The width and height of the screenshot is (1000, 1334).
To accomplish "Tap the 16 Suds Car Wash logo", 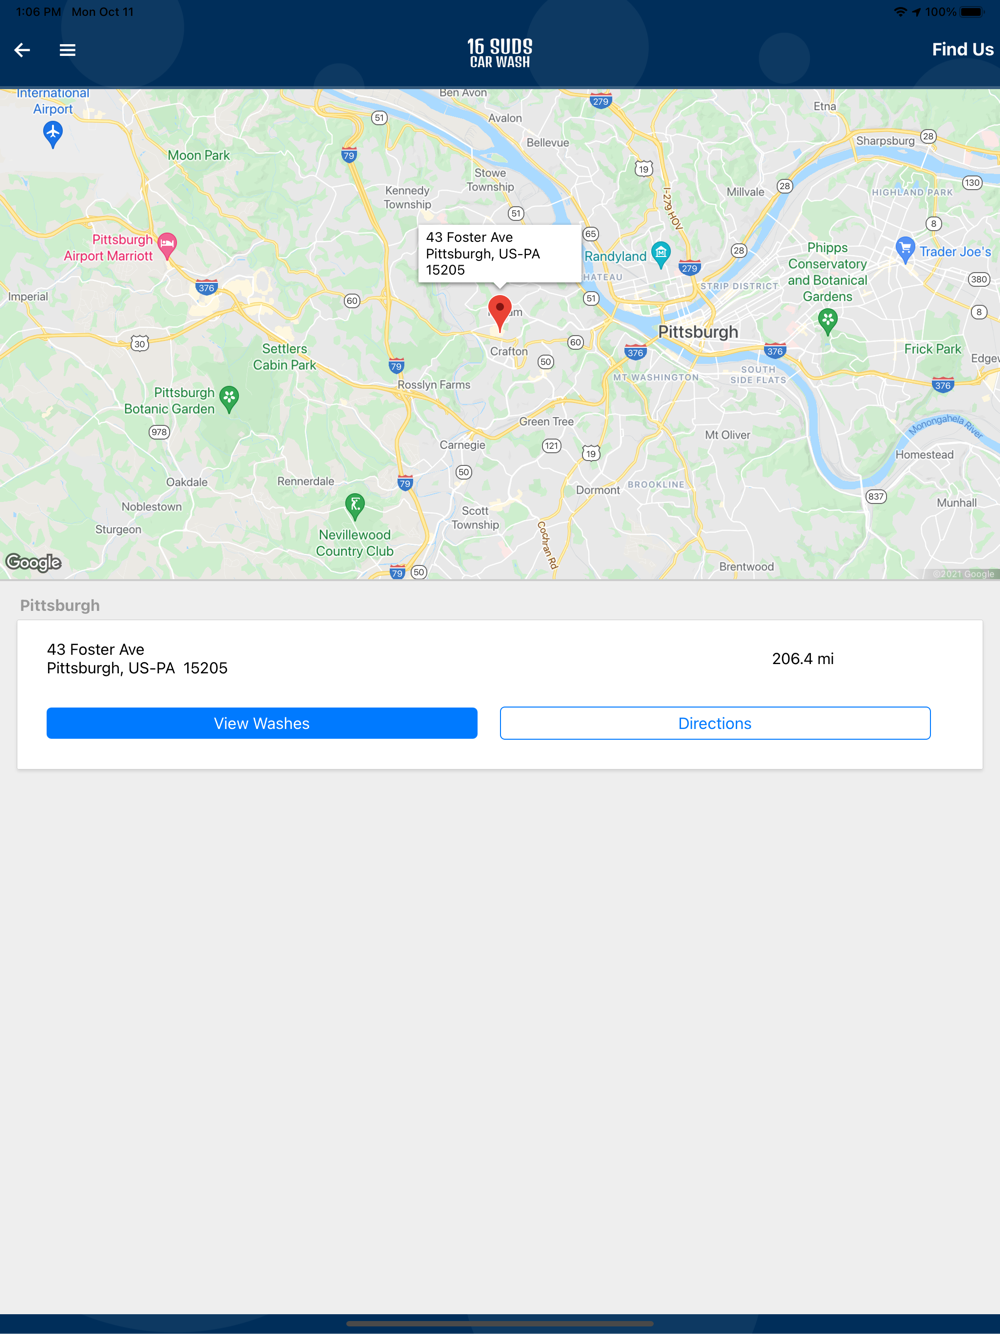I will [x=500, y=53].
